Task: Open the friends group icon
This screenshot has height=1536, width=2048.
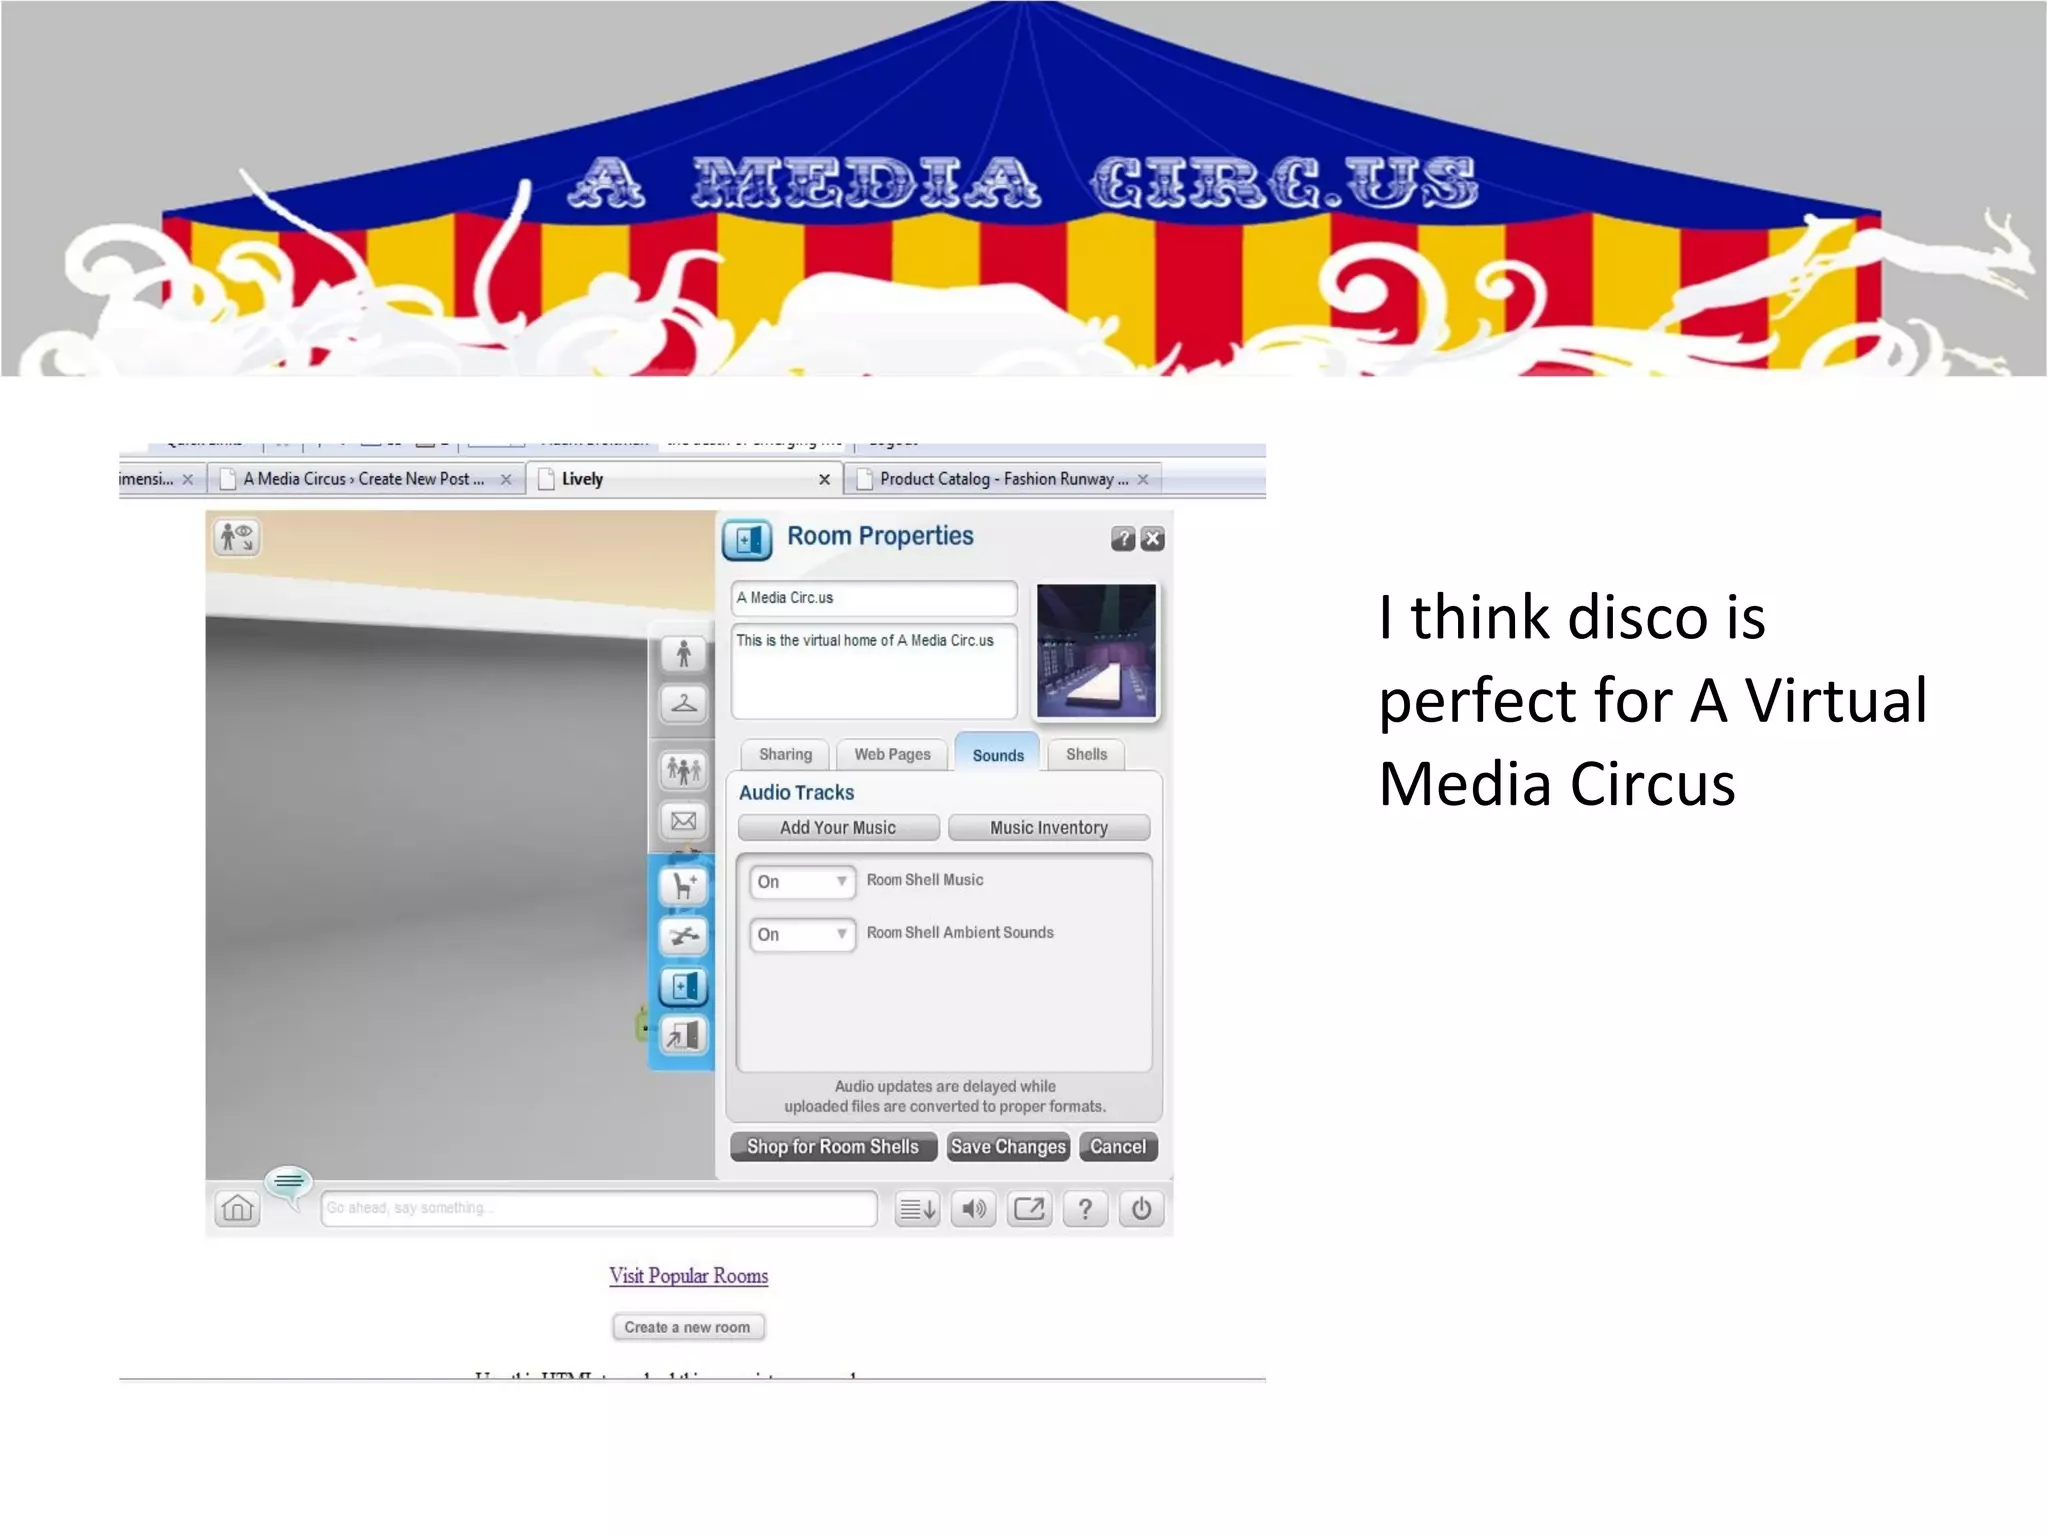Action: (684, 770)
